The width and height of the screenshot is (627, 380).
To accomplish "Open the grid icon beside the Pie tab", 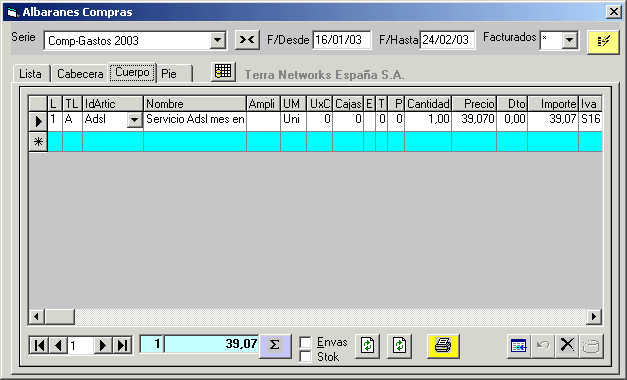I will 223,72.
